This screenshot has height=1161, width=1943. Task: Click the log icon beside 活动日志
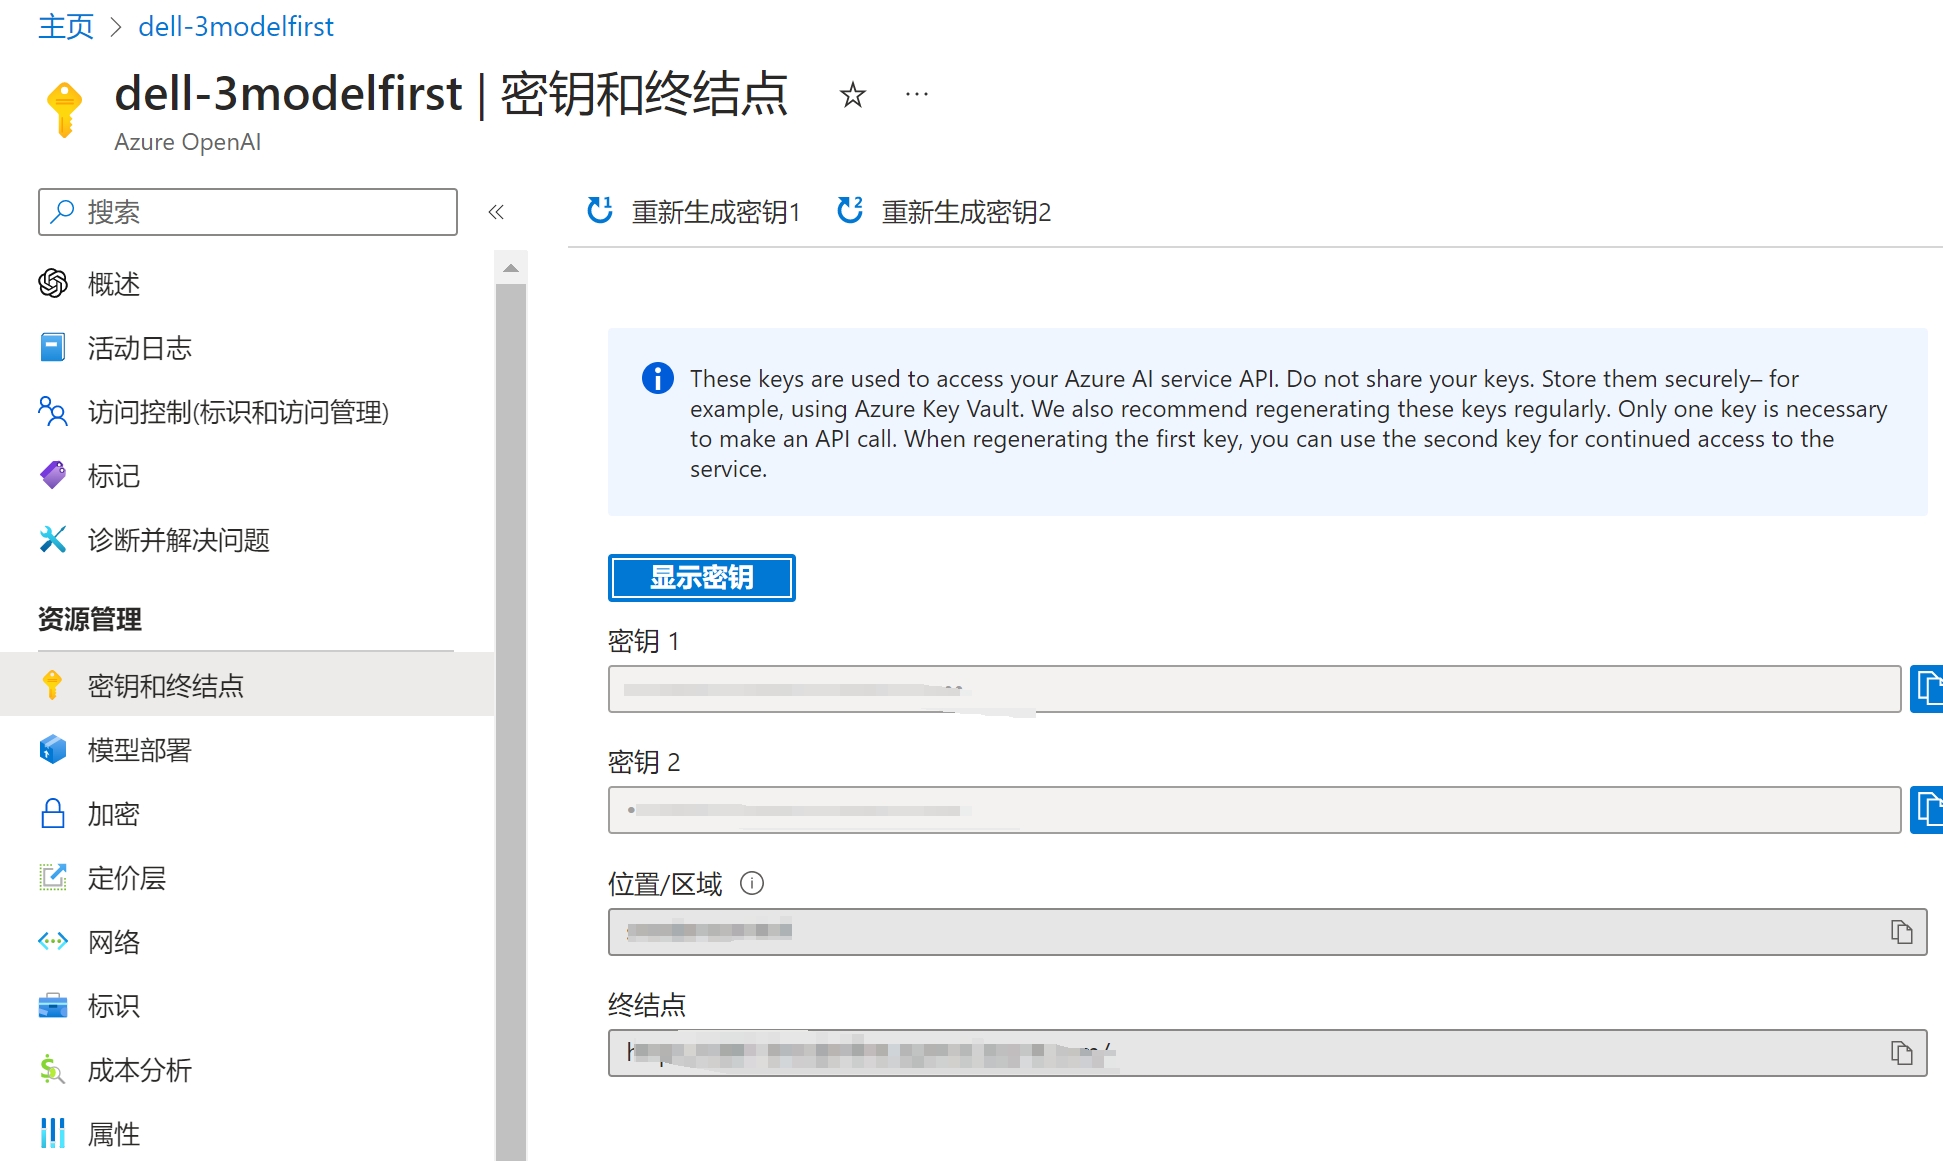pyautogui.click(x=53, y=348)
